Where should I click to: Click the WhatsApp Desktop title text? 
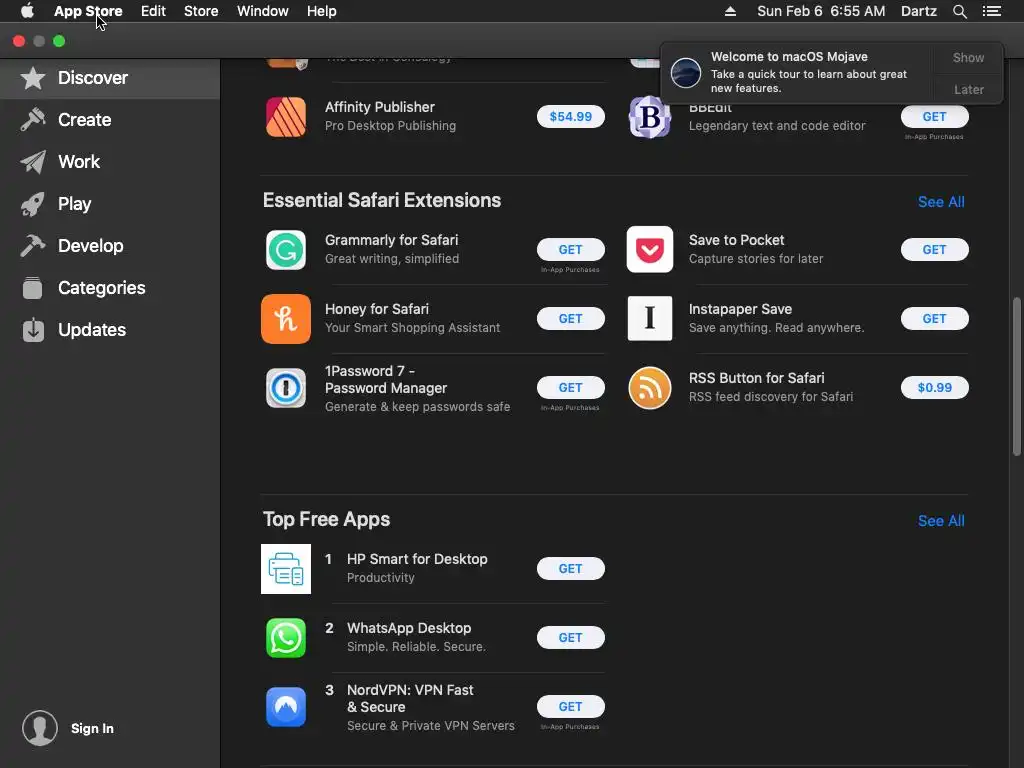[409, 628]
